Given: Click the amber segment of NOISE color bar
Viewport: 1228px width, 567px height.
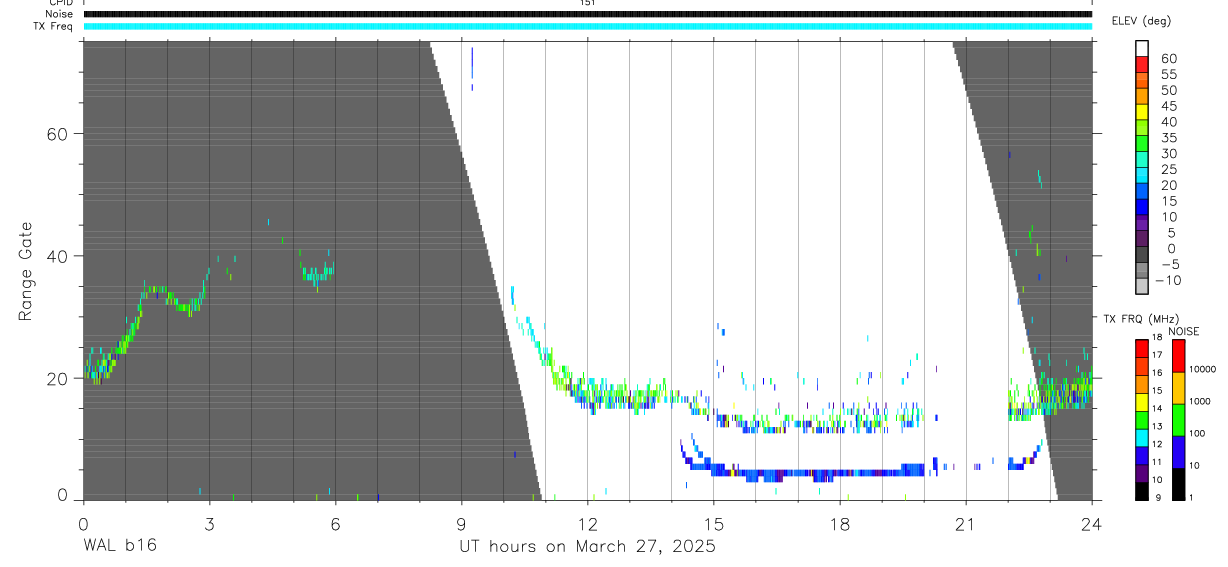Looking at the screenshot, I should [x=1178, y=388].
